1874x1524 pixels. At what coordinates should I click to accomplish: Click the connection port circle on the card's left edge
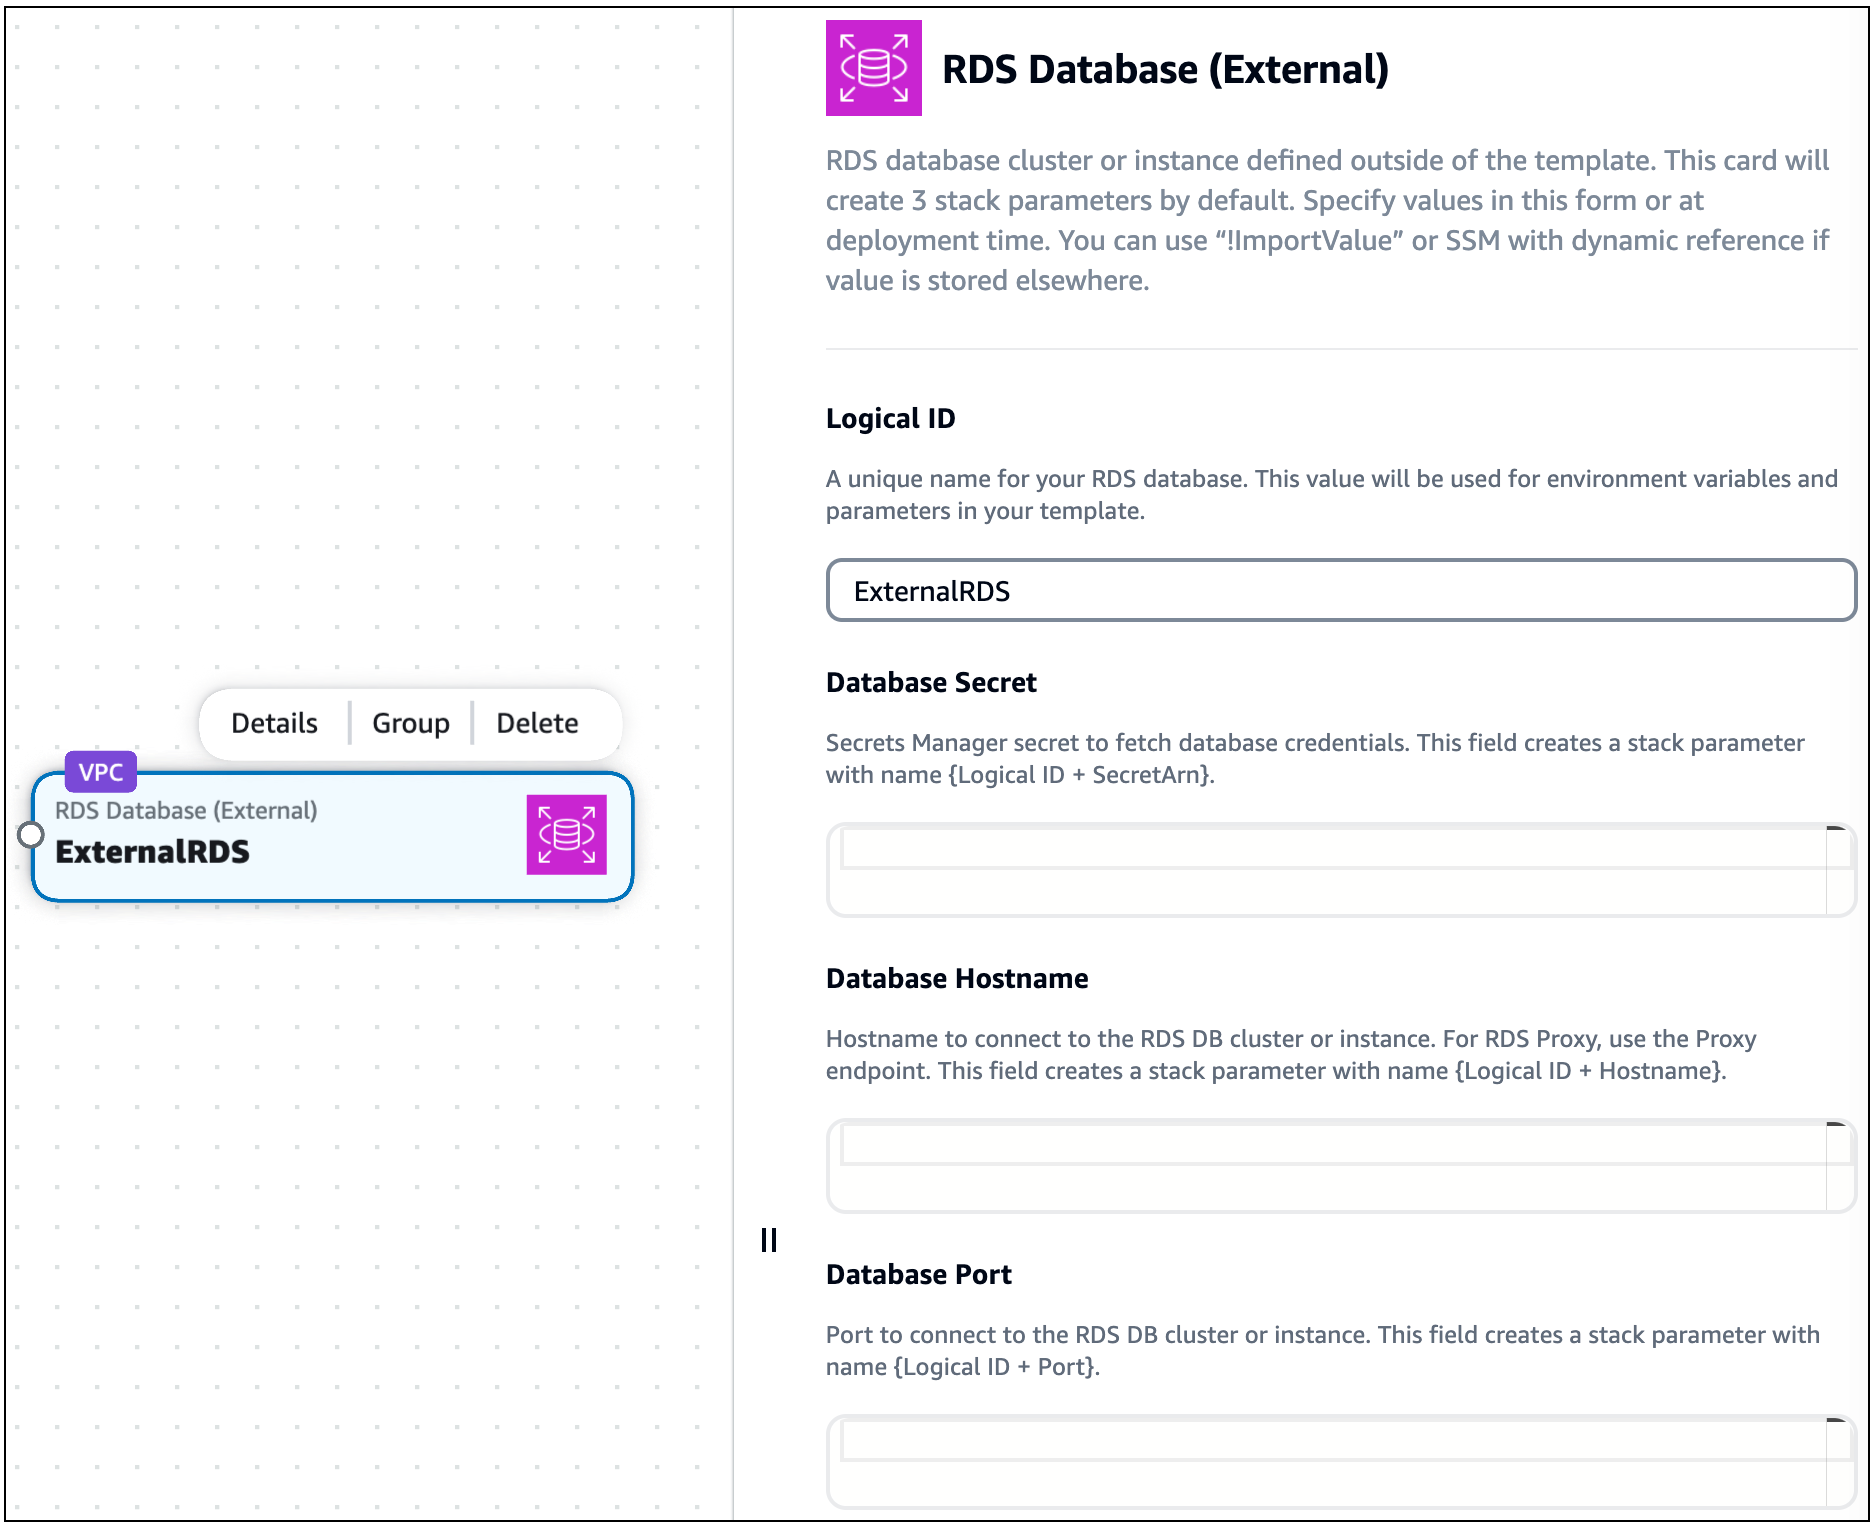pos(29,833)
